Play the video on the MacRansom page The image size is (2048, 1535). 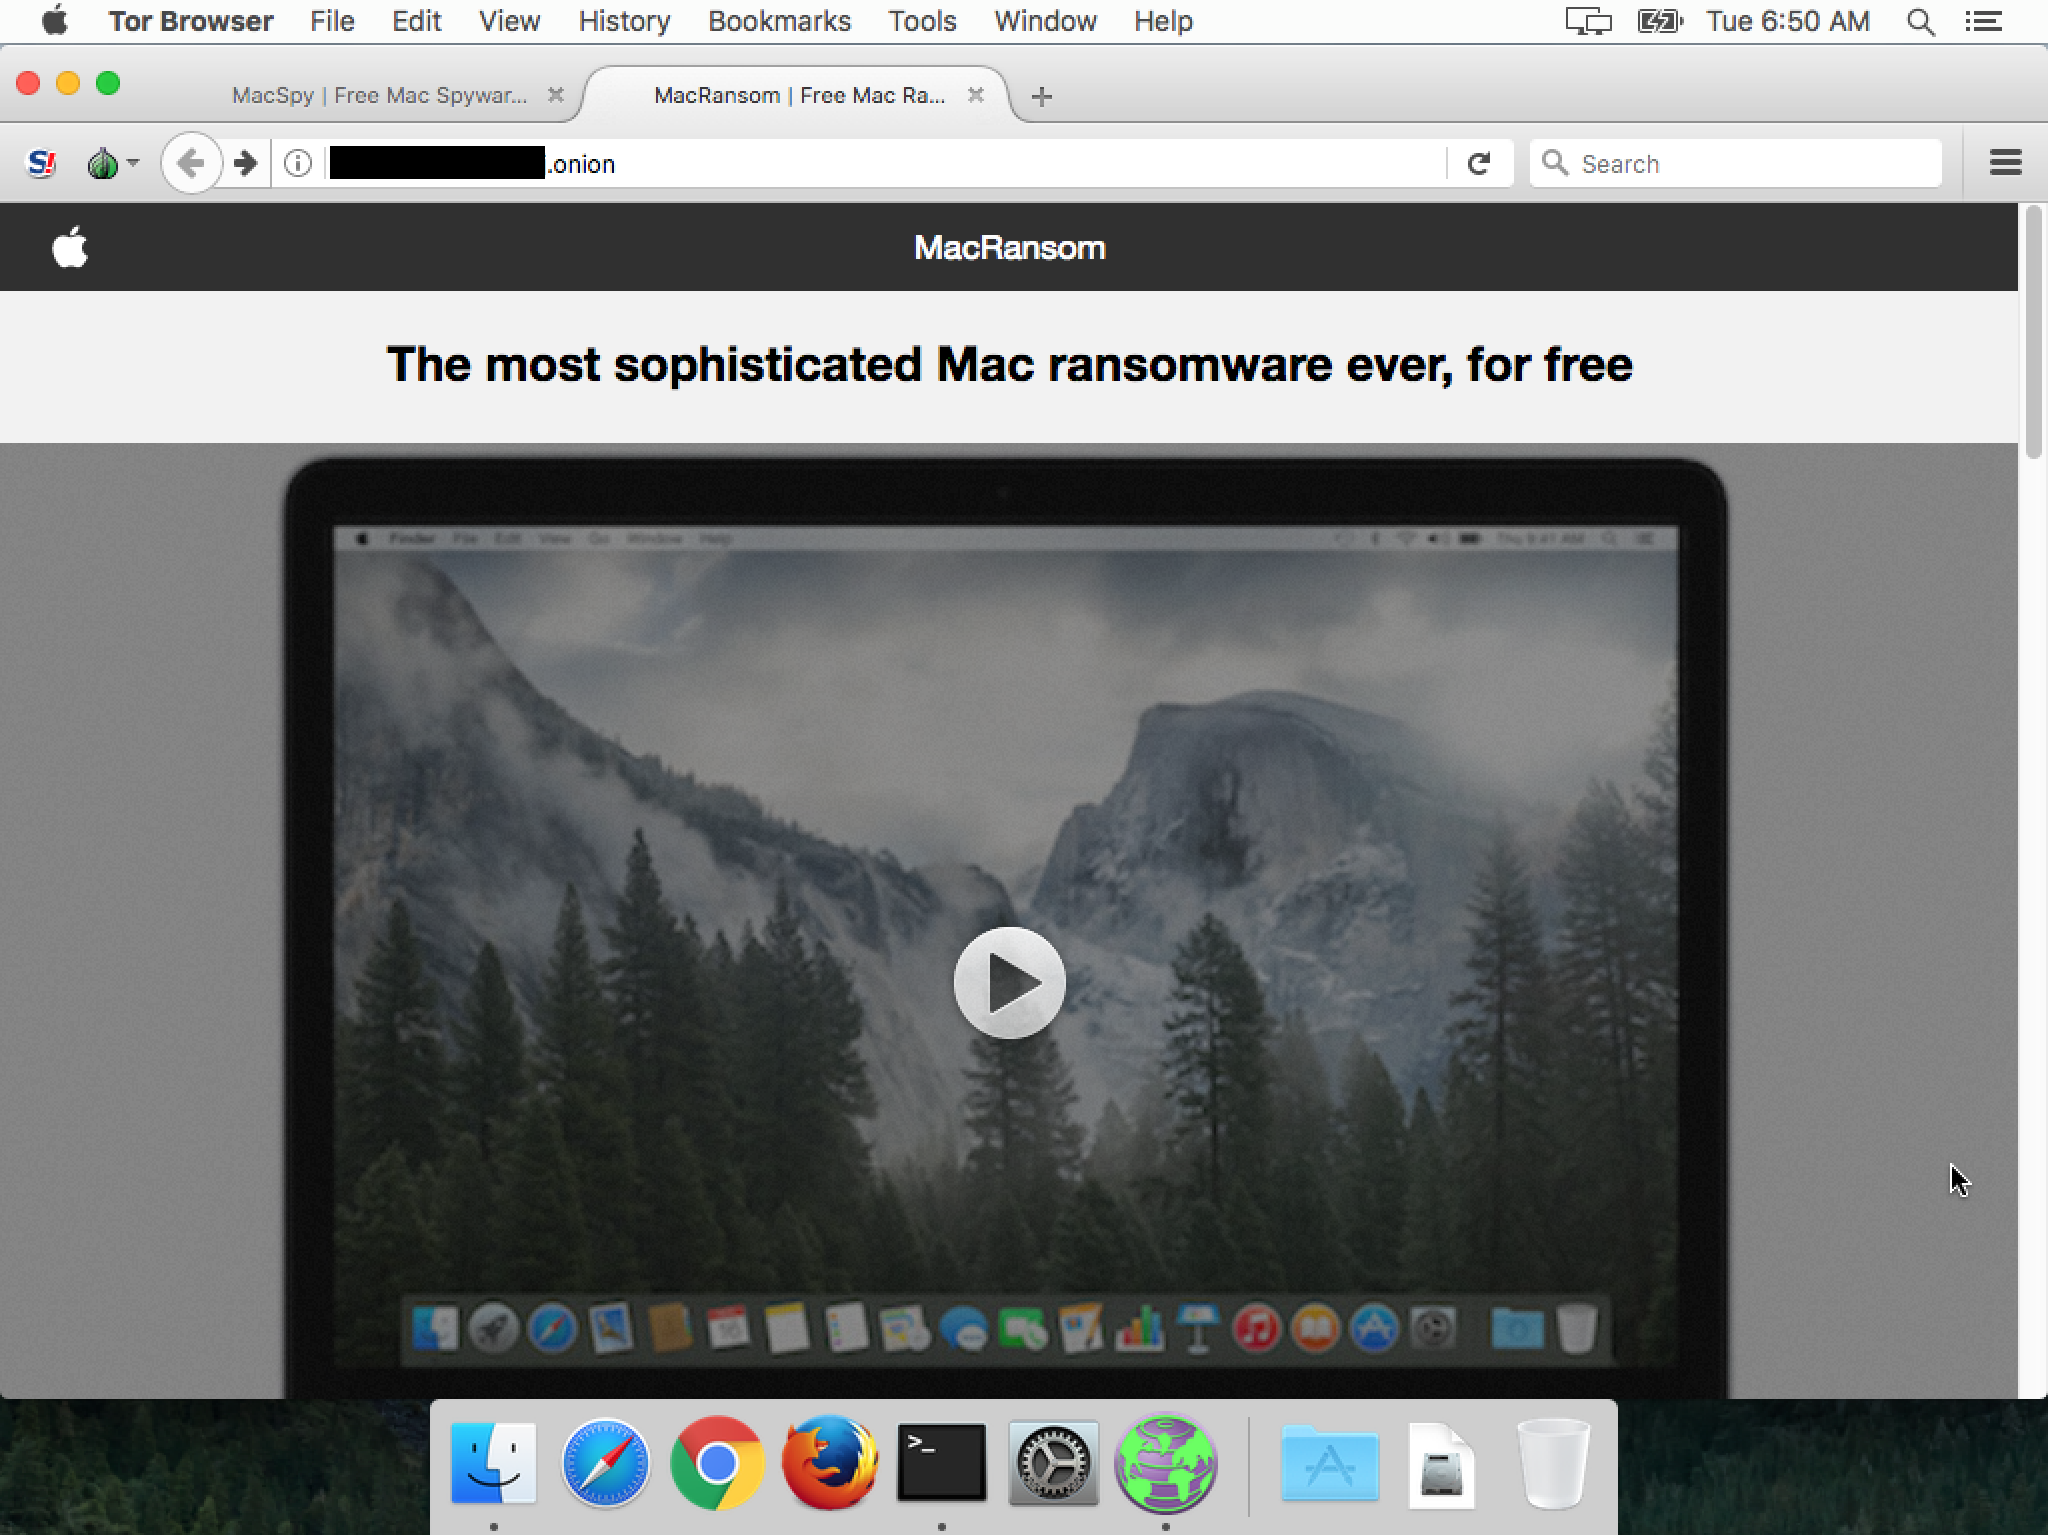point(1010,983)
